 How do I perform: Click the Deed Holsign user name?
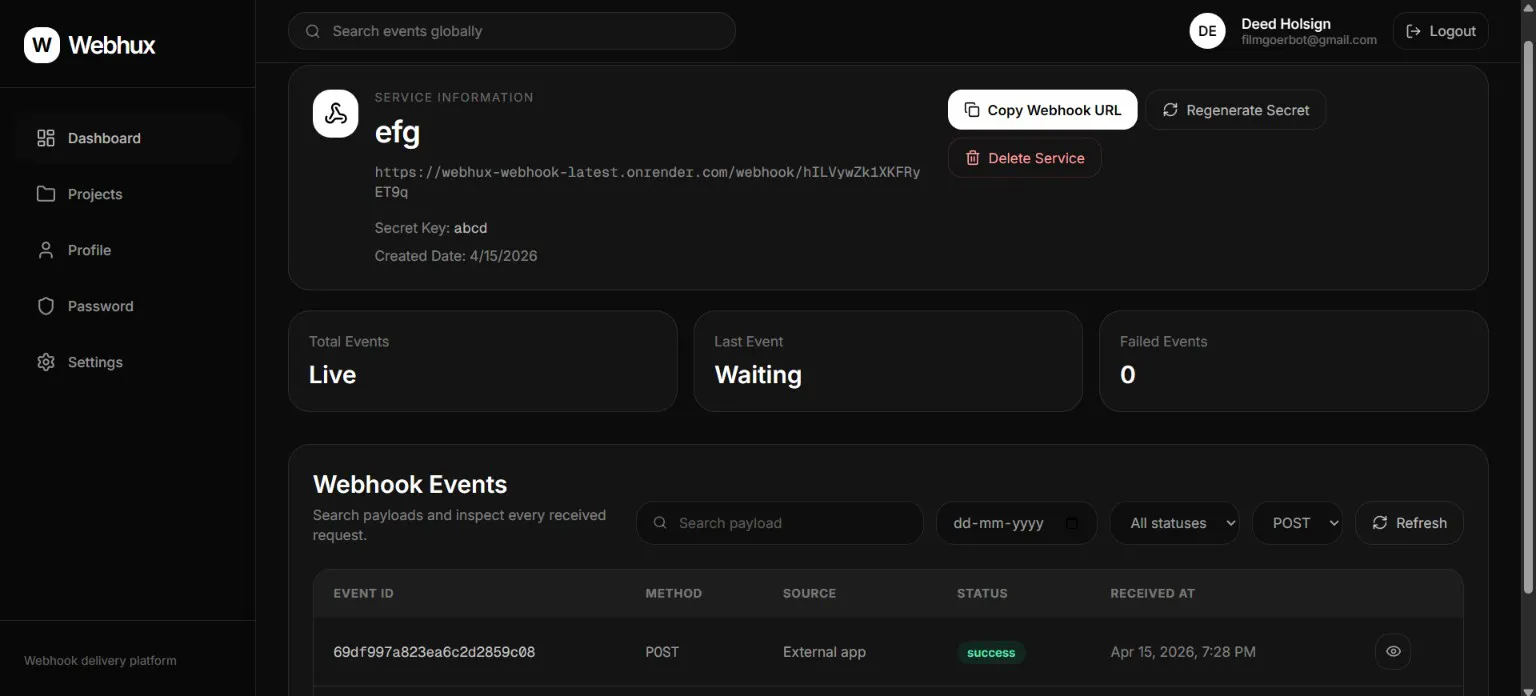[1286, 24]
